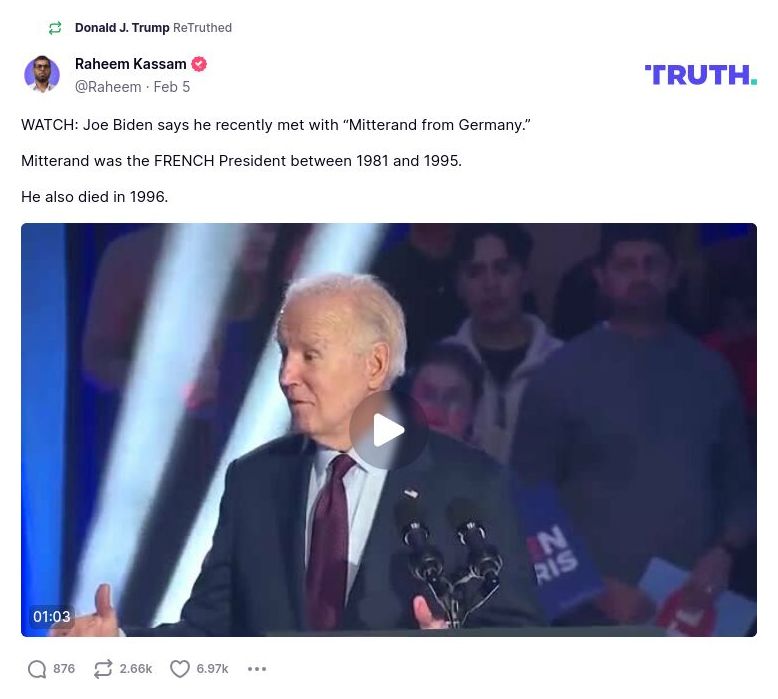Click the 6.97k likes count
Image resolution: width=778 pixels, height=699 pixels.
tap(212, 669)
